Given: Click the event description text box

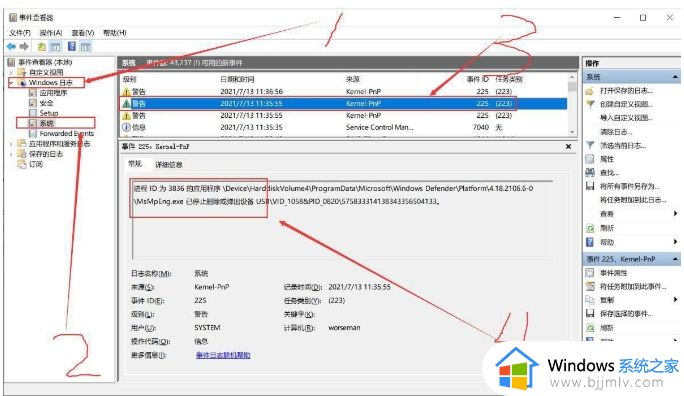Looking at the screenshot, I should pos(342,219).
